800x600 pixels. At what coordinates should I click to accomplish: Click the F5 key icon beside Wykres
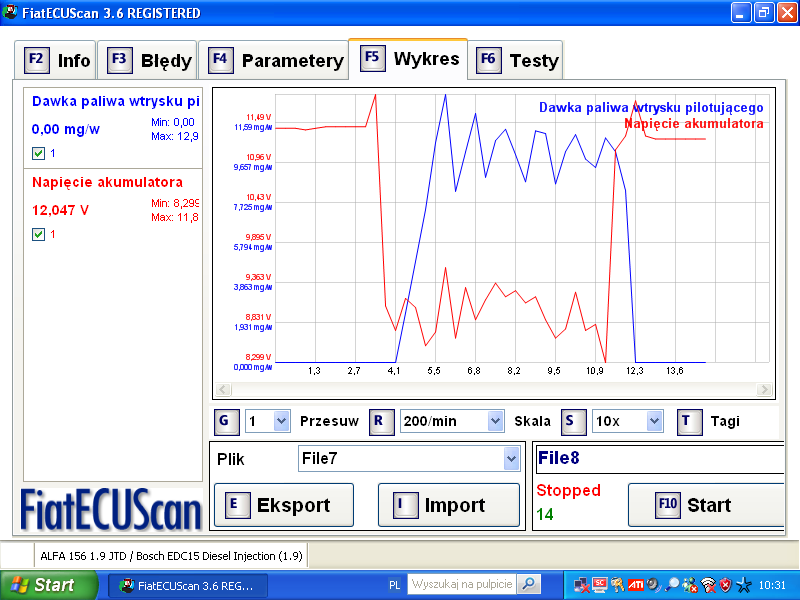pos(372,58)
